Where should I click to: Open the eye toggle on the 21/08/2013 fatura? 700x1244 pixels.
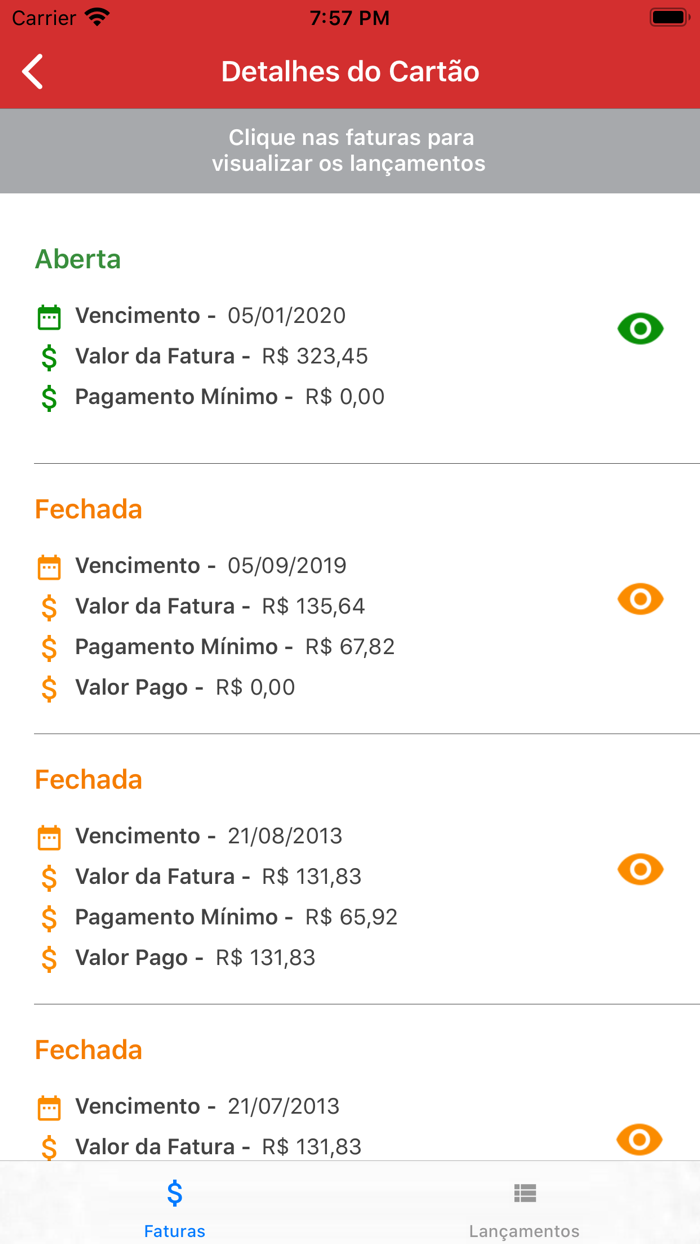coord(640,868)
